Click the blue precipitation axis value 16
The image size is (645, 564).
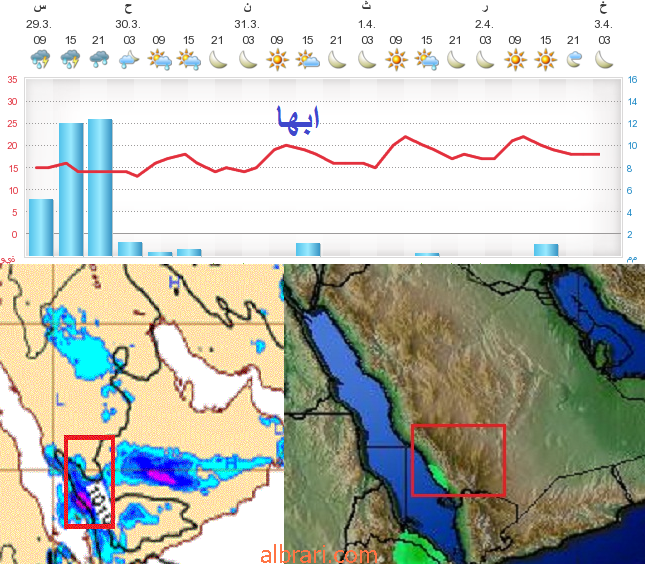[632, 80]
